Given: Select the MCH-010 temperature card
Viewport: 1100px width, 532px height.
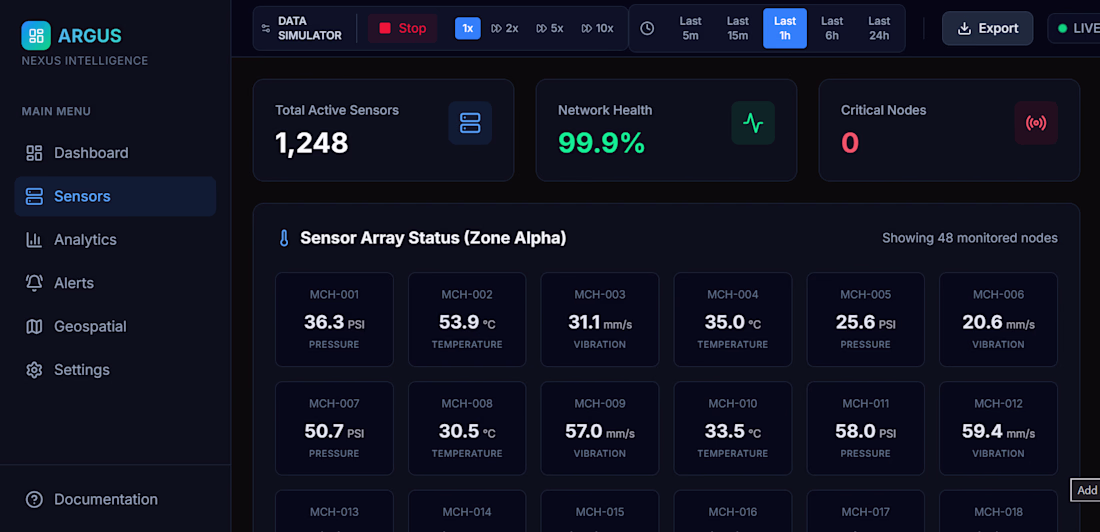Looking at the screenshot, I should click(x=733, y=428).
